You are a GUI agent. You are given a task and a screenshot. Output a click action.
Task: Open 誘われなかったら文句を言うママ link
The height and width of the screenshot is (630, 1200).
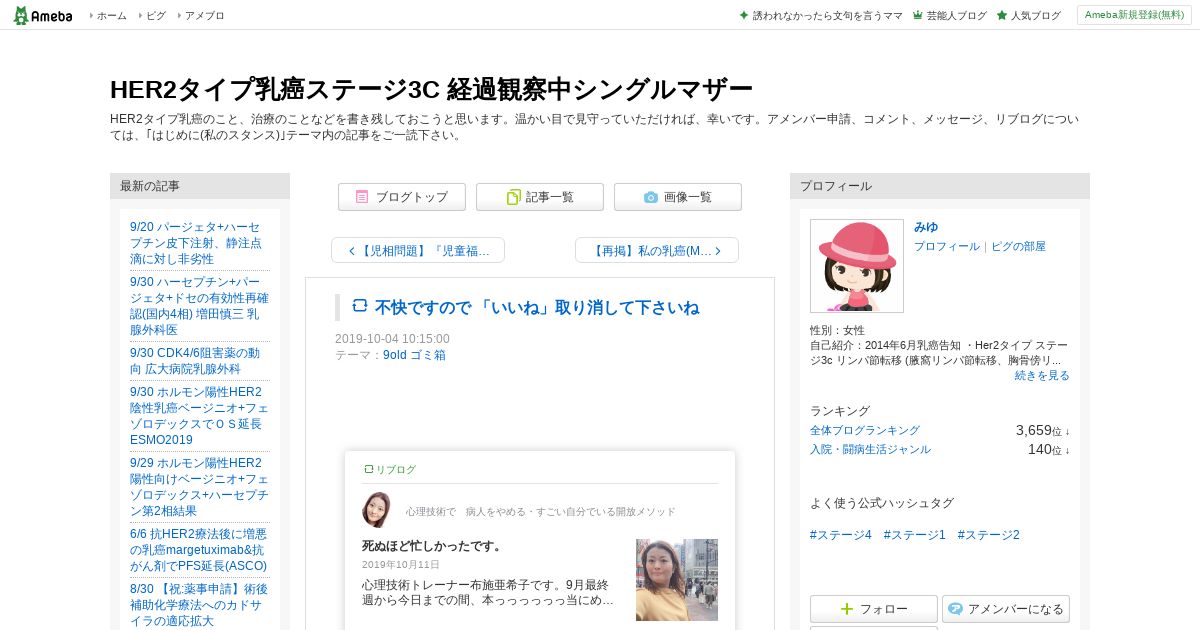[827, 15]
